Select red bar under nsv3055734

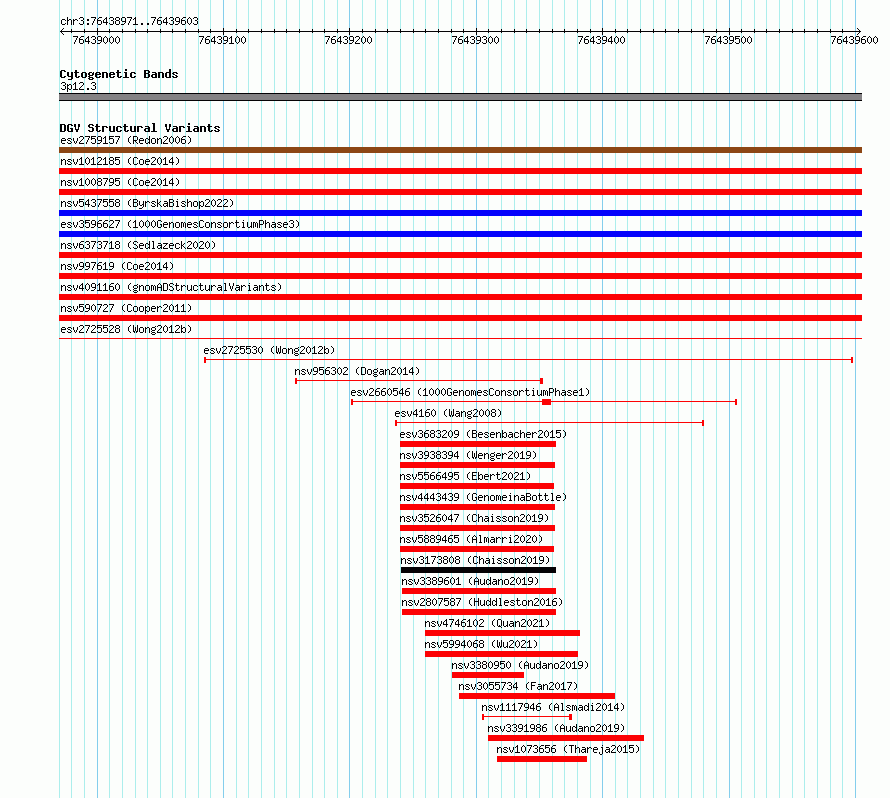click(x=537, y=696)
